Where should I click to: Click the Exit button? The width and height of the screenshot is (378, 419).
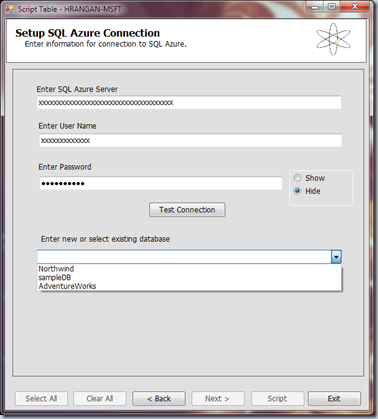pyautogui.click(x=334, y=399)
